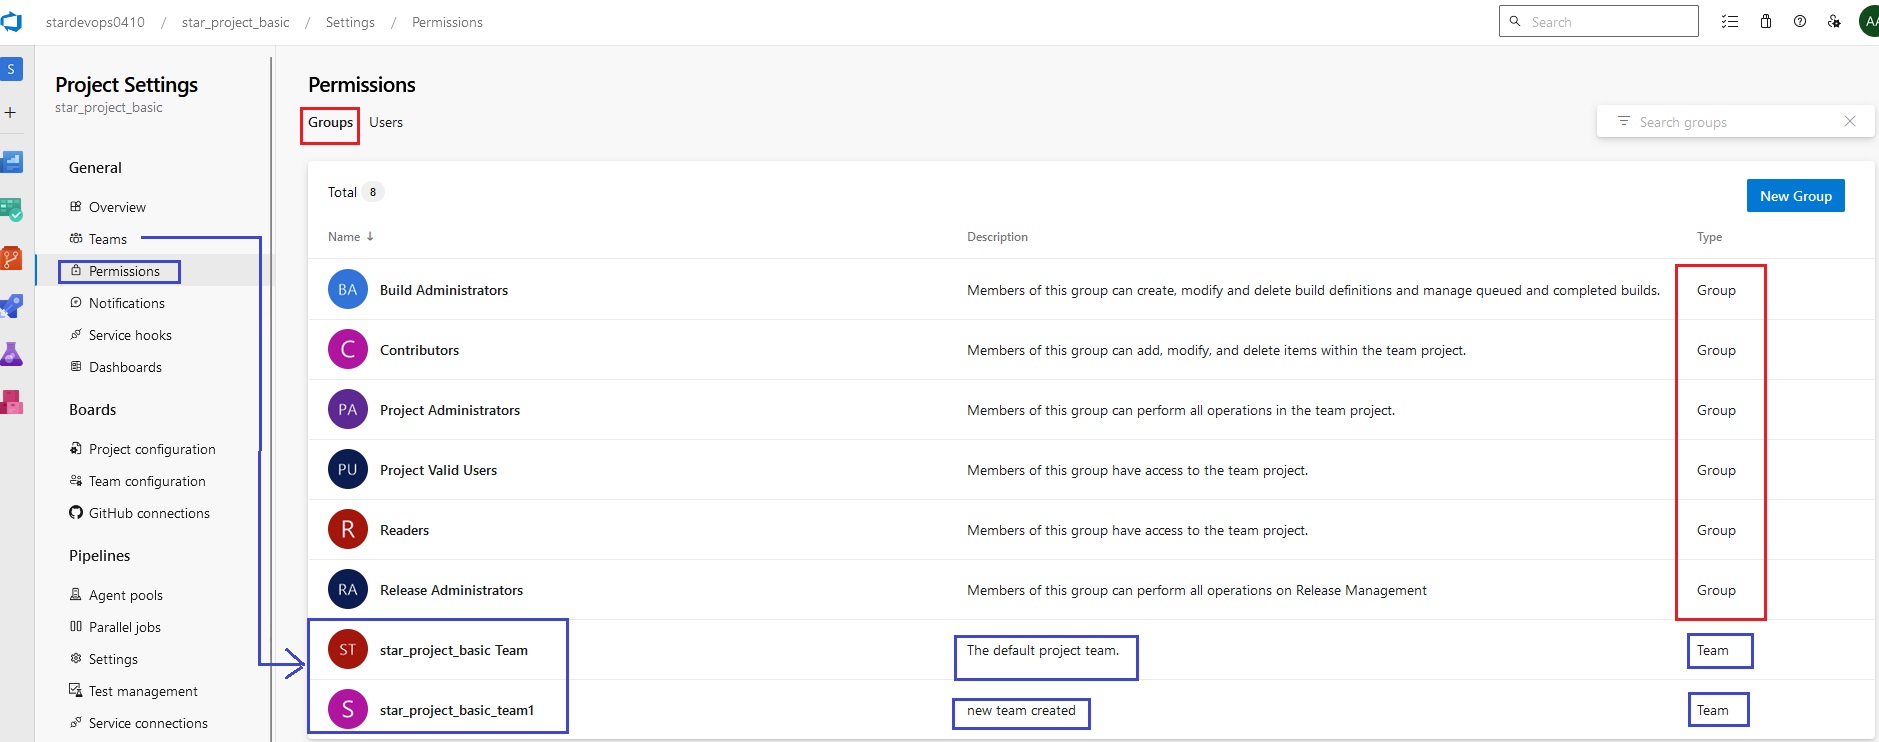The width and height of the screenshot is (1879, 742).
Task: Switch to the Users tab
Action: 386,122
